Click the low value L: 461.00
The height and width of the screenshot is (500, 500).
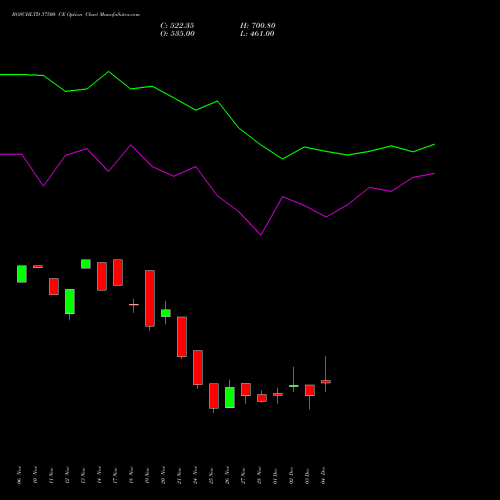point(257,34)
